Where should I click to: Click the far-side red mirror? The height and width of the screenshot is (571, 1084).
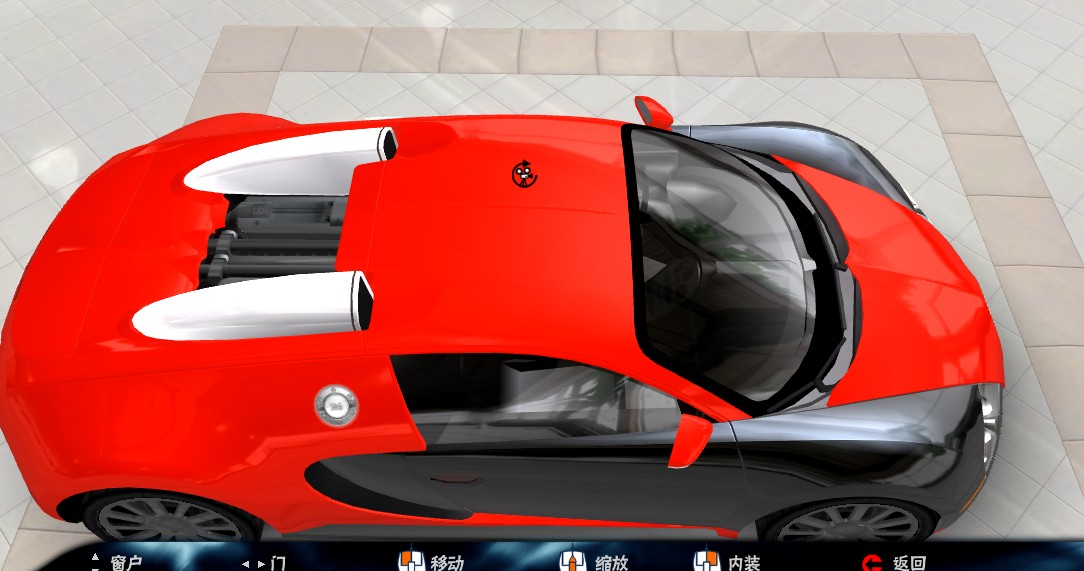point(654,110)
